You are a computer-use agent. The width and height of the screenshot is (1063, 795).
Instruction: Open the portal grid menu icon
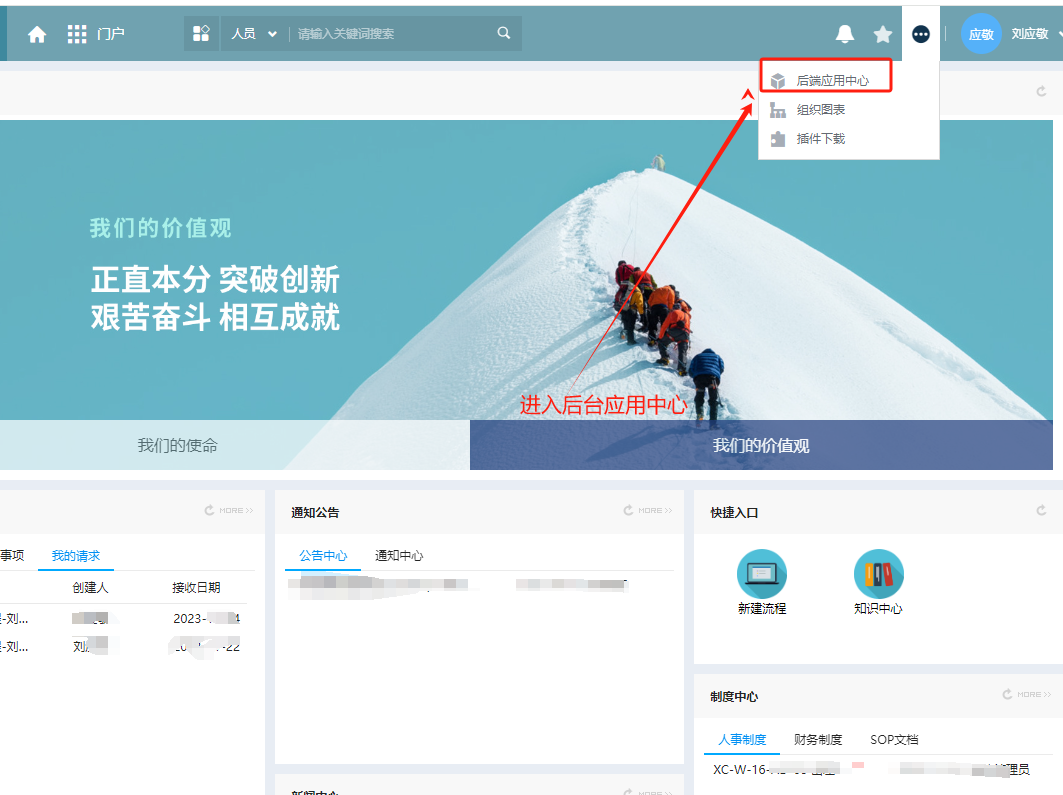(x=77, y=34)
